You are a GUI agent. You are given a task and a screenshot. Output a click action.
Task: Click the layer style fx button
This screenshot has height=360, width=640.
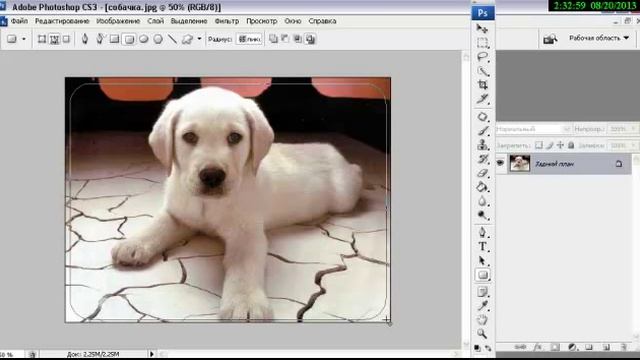coord(538,347)
